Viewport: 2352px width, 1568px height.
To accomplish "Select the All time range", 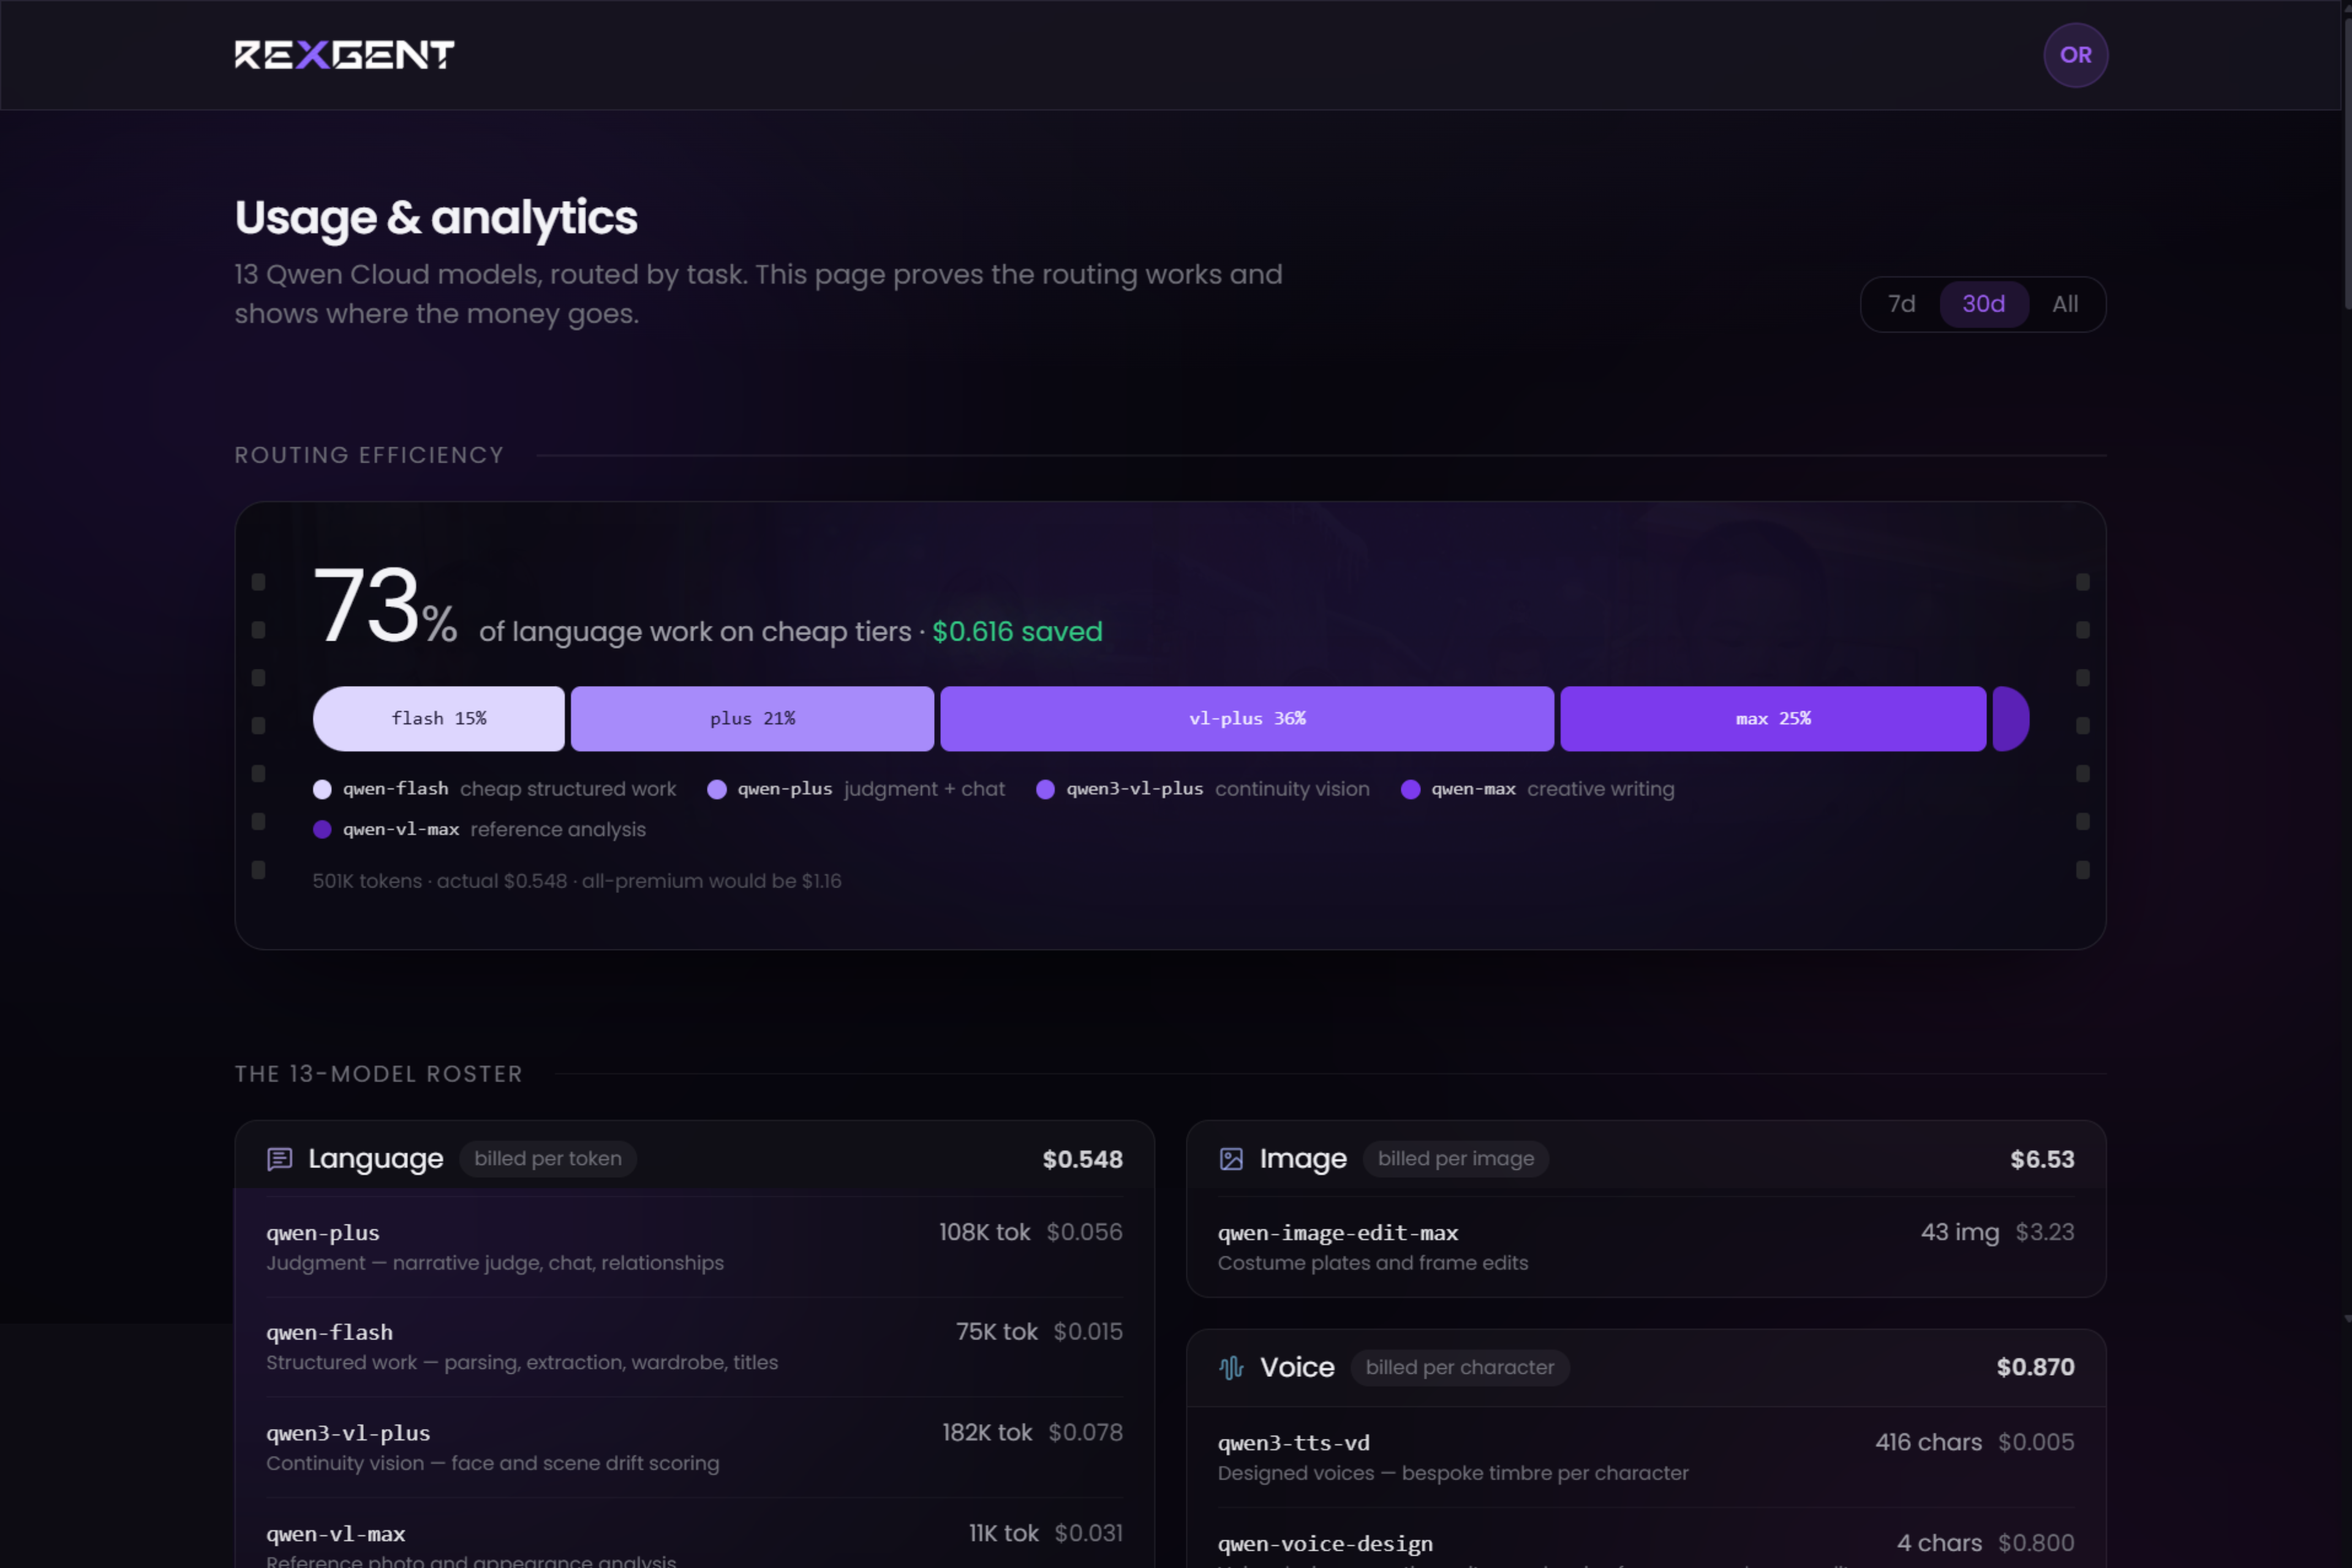I will click(x=2065, y=304).
